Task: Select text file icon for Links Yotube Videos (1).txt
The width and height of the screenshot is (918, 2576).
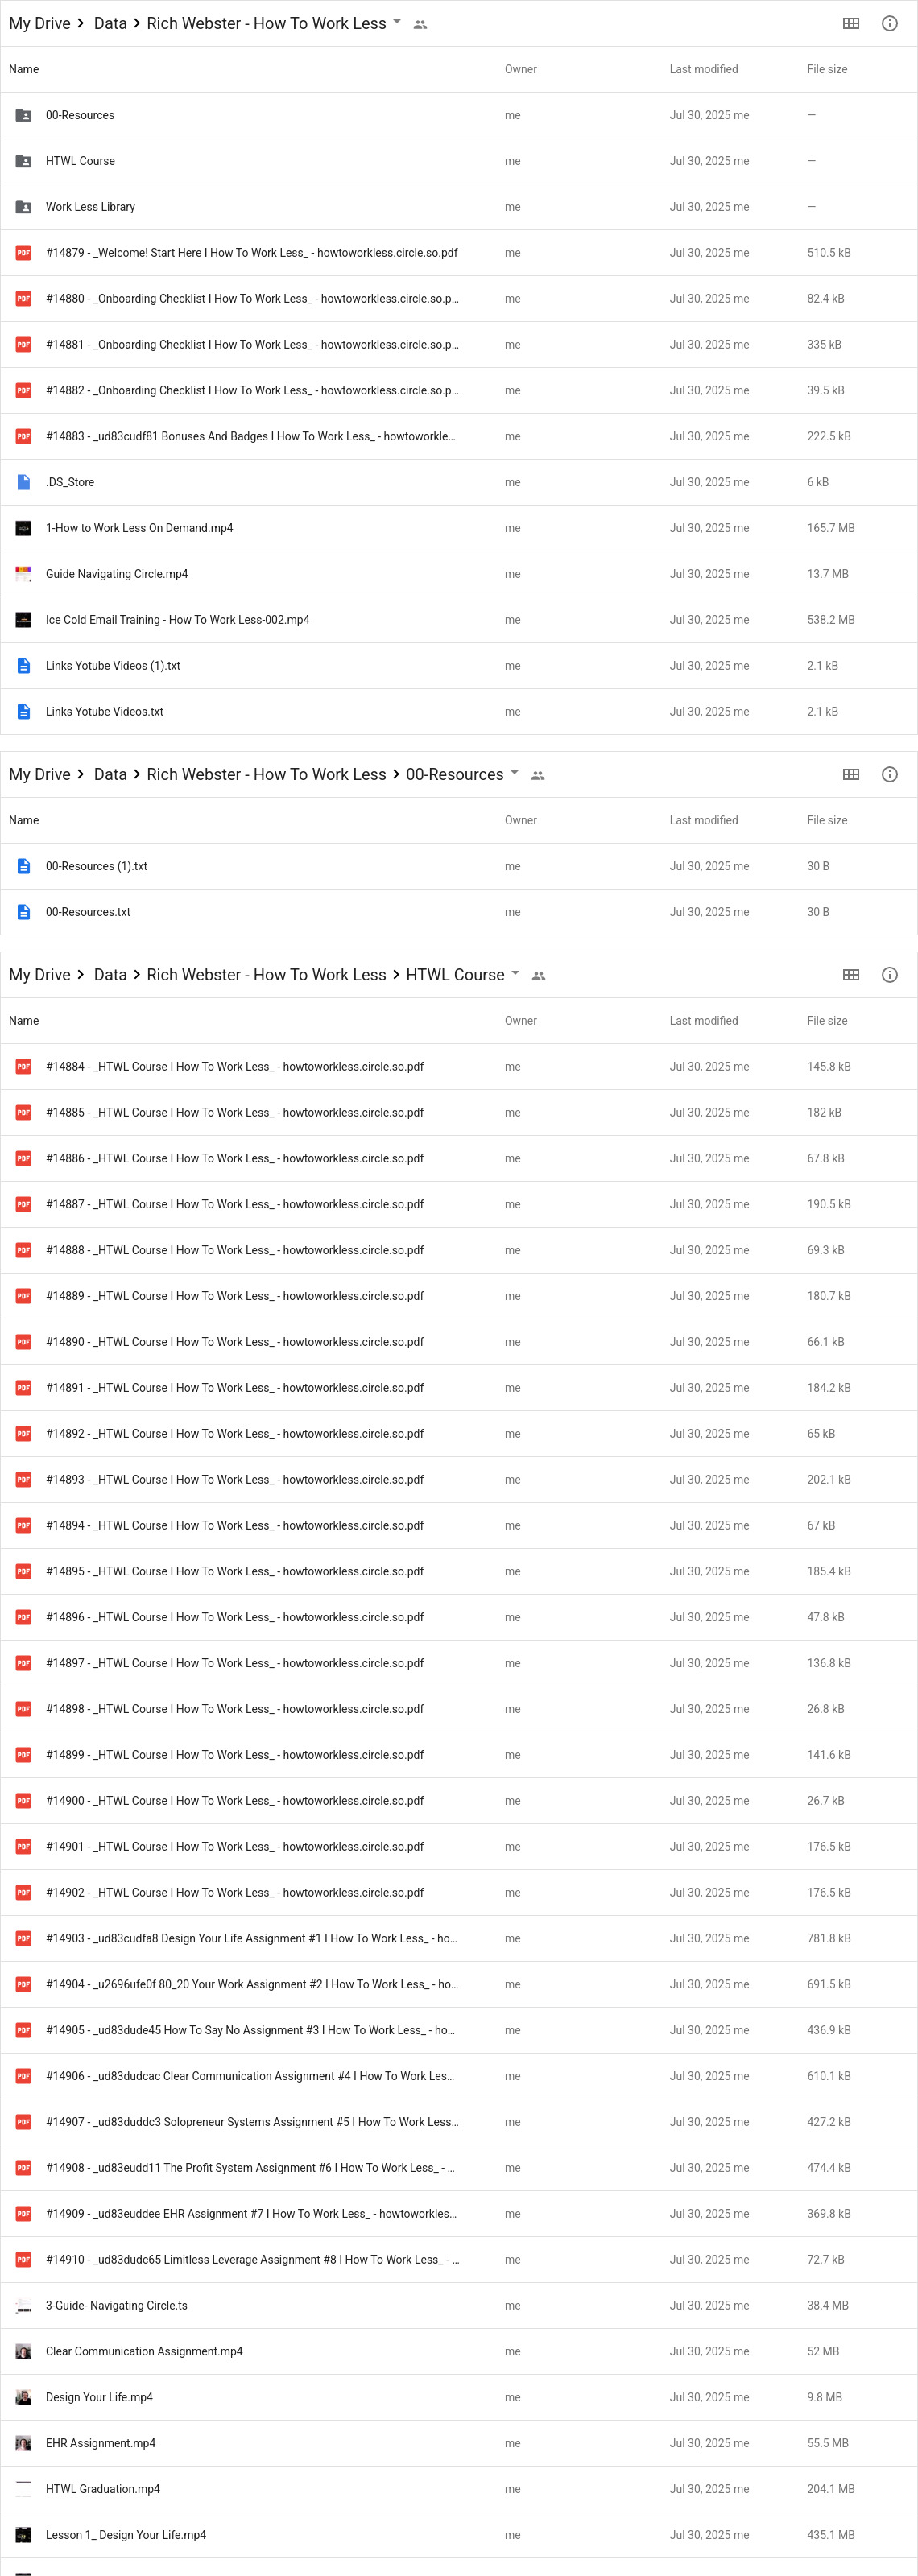Action: (x=23, y=666)
